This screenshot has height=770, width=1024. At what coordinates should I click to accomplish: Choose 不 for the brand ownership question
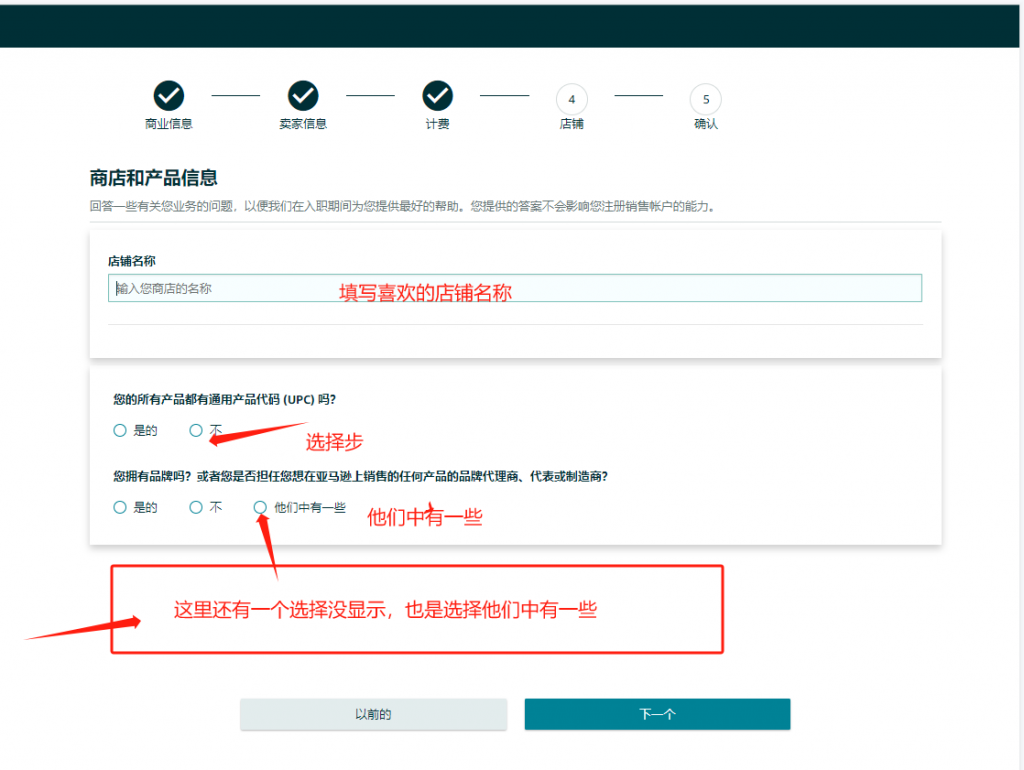coord(196,507)
